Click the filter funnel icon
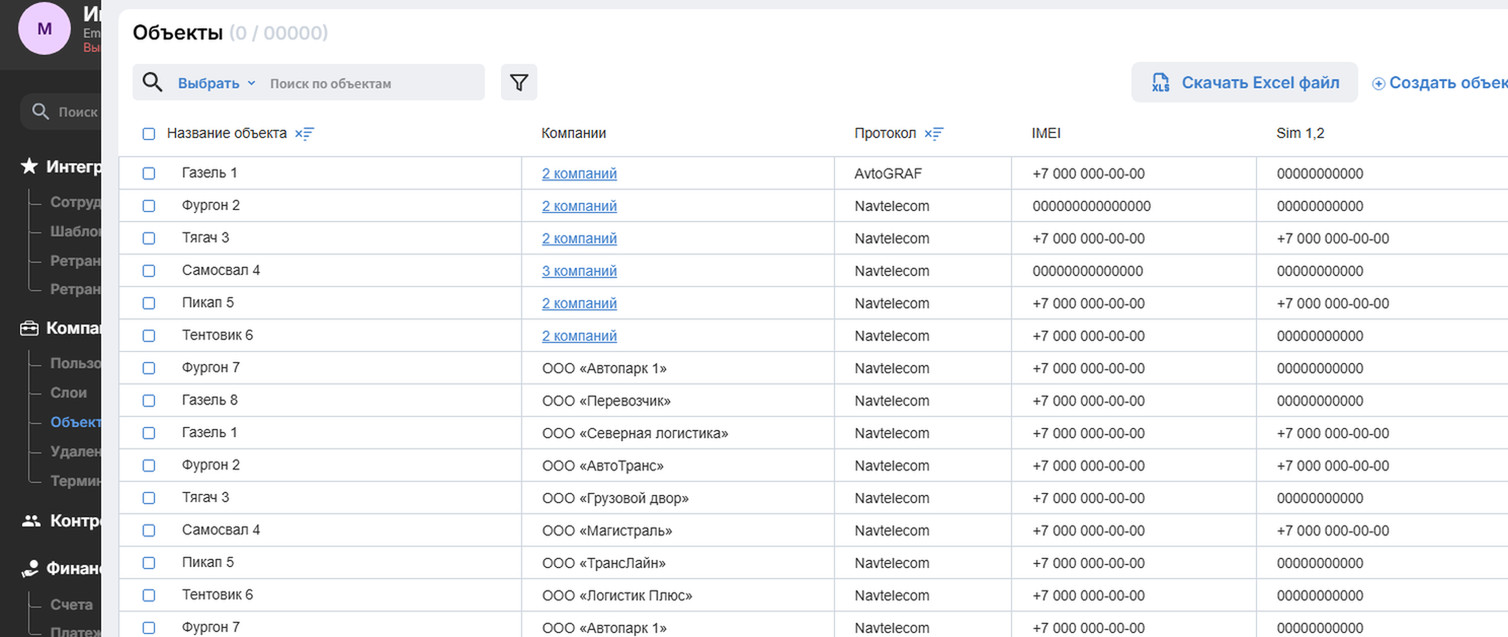The height and width of the screenshot is (637, 1508). pos(518,83)
